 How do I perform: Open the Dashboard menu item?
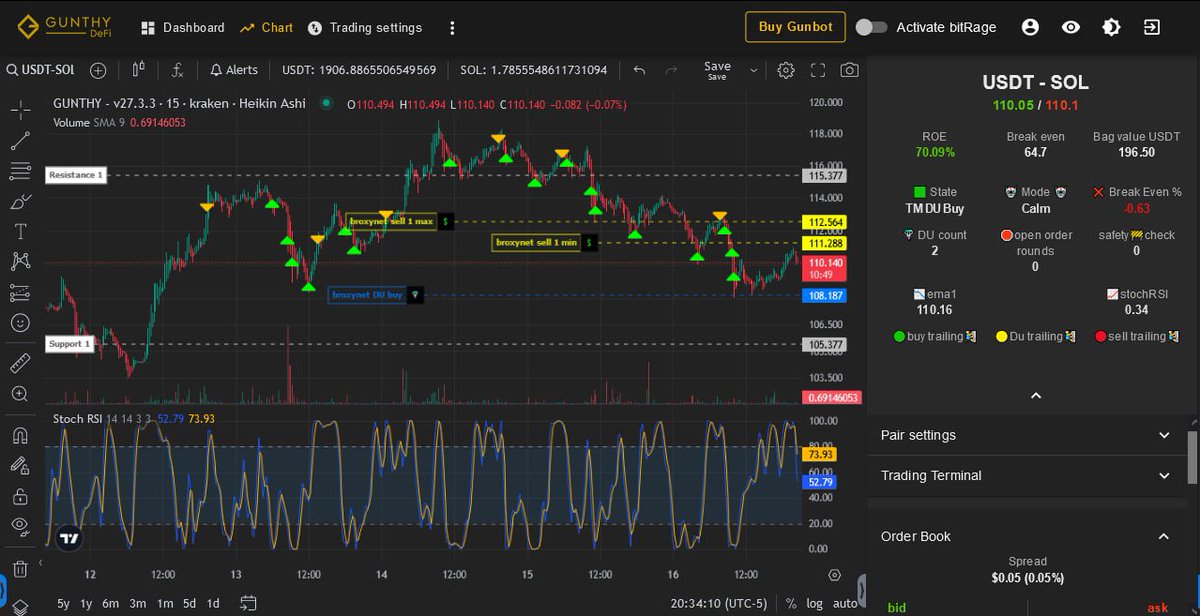[183, 27]
